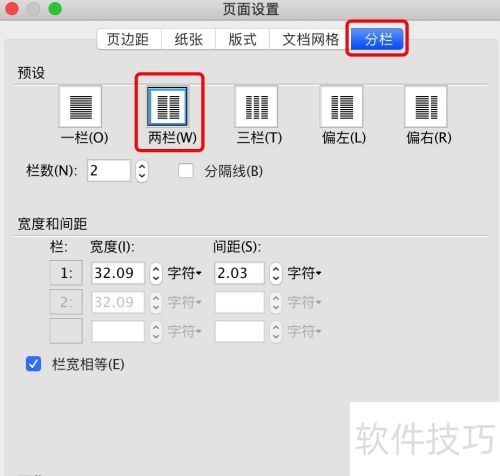
Task: Click the column 1: row button
Action: 66,273
